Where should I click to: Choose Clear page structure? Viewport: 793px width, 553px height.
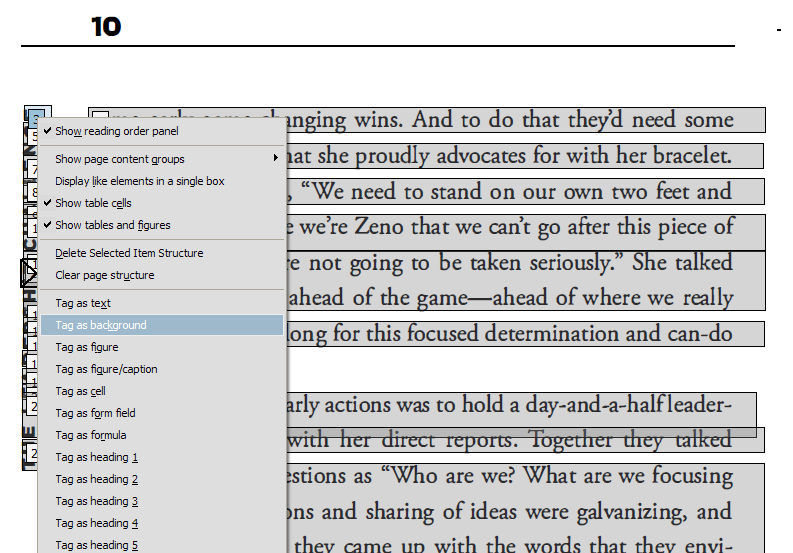tap(162, 275)
